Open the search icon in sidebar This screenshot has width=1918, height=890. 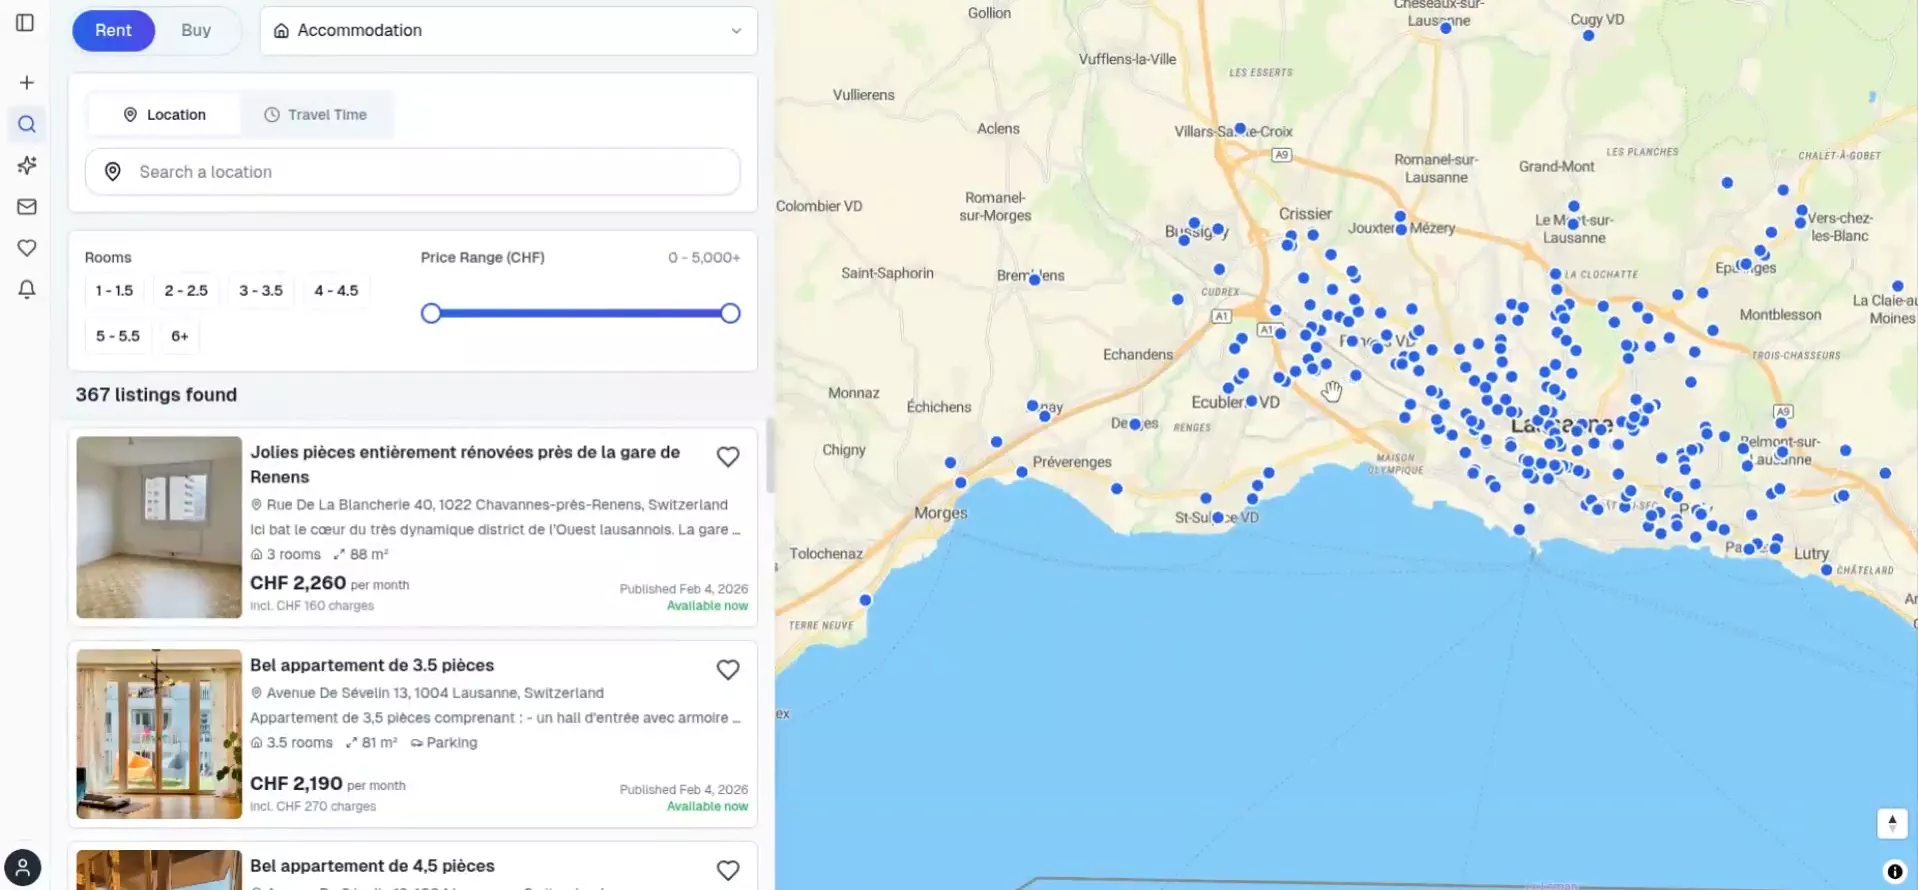tap(27, 124)
